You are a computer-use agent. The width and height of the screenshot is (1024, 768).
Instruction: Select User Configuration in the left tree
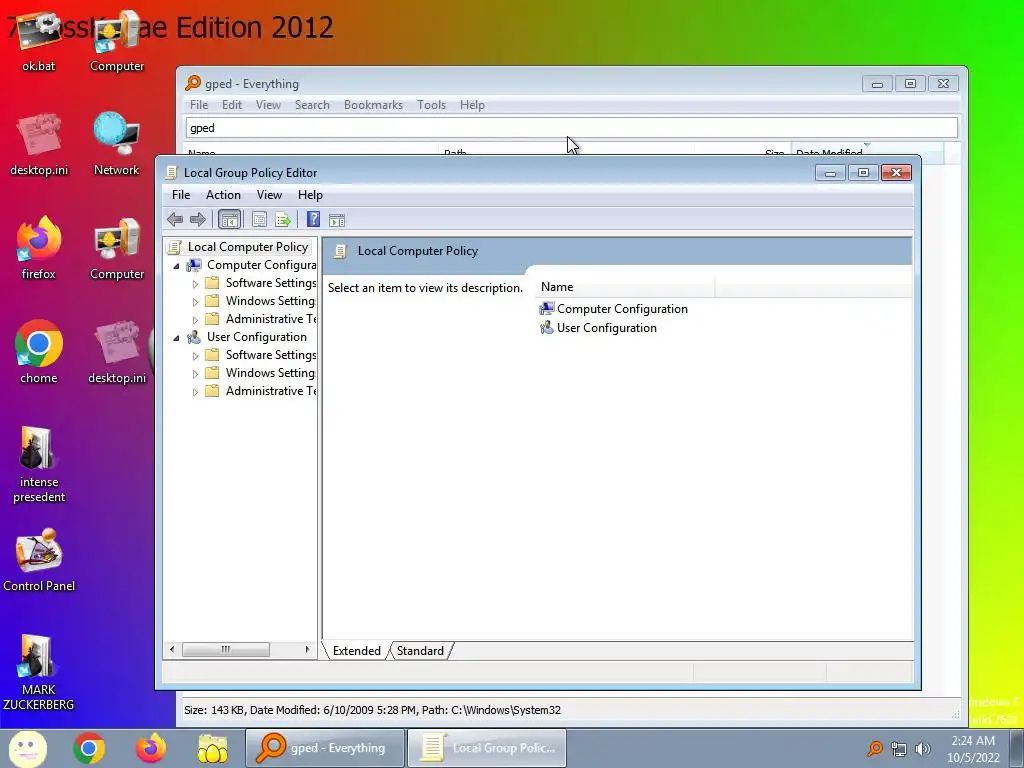(x=257, y=337)
